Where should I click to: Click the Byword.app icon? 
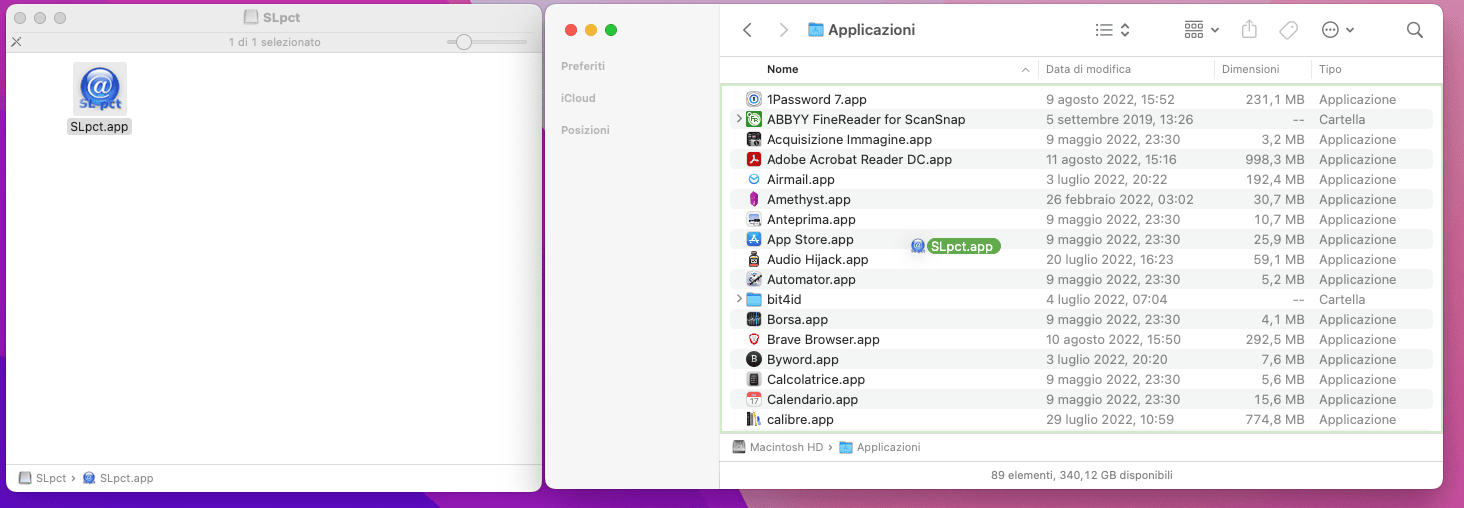754,359
